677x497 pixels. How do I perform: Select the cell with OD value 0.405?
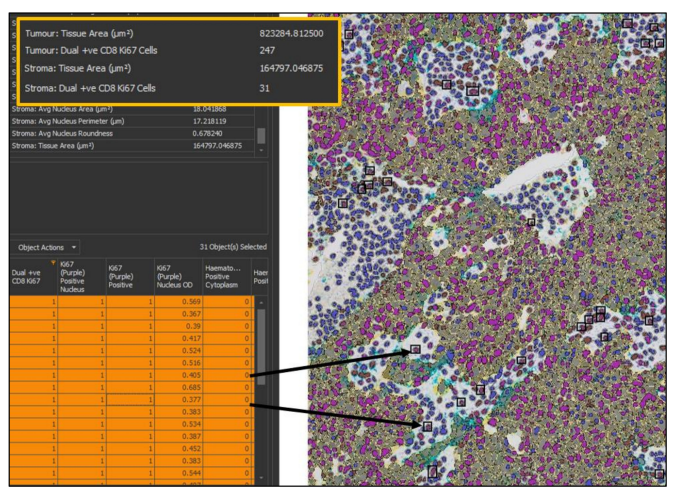click(x=178, y=375)
